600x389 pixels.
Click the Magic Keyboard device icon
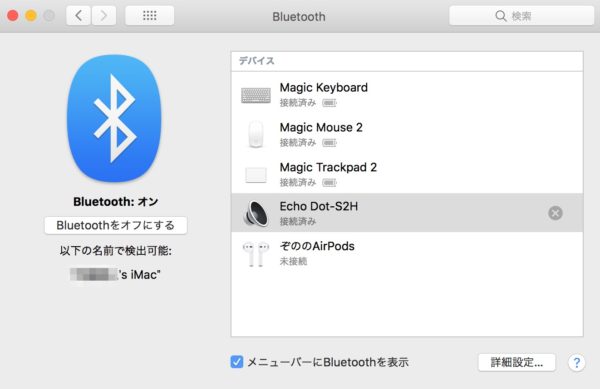point(256,95)
